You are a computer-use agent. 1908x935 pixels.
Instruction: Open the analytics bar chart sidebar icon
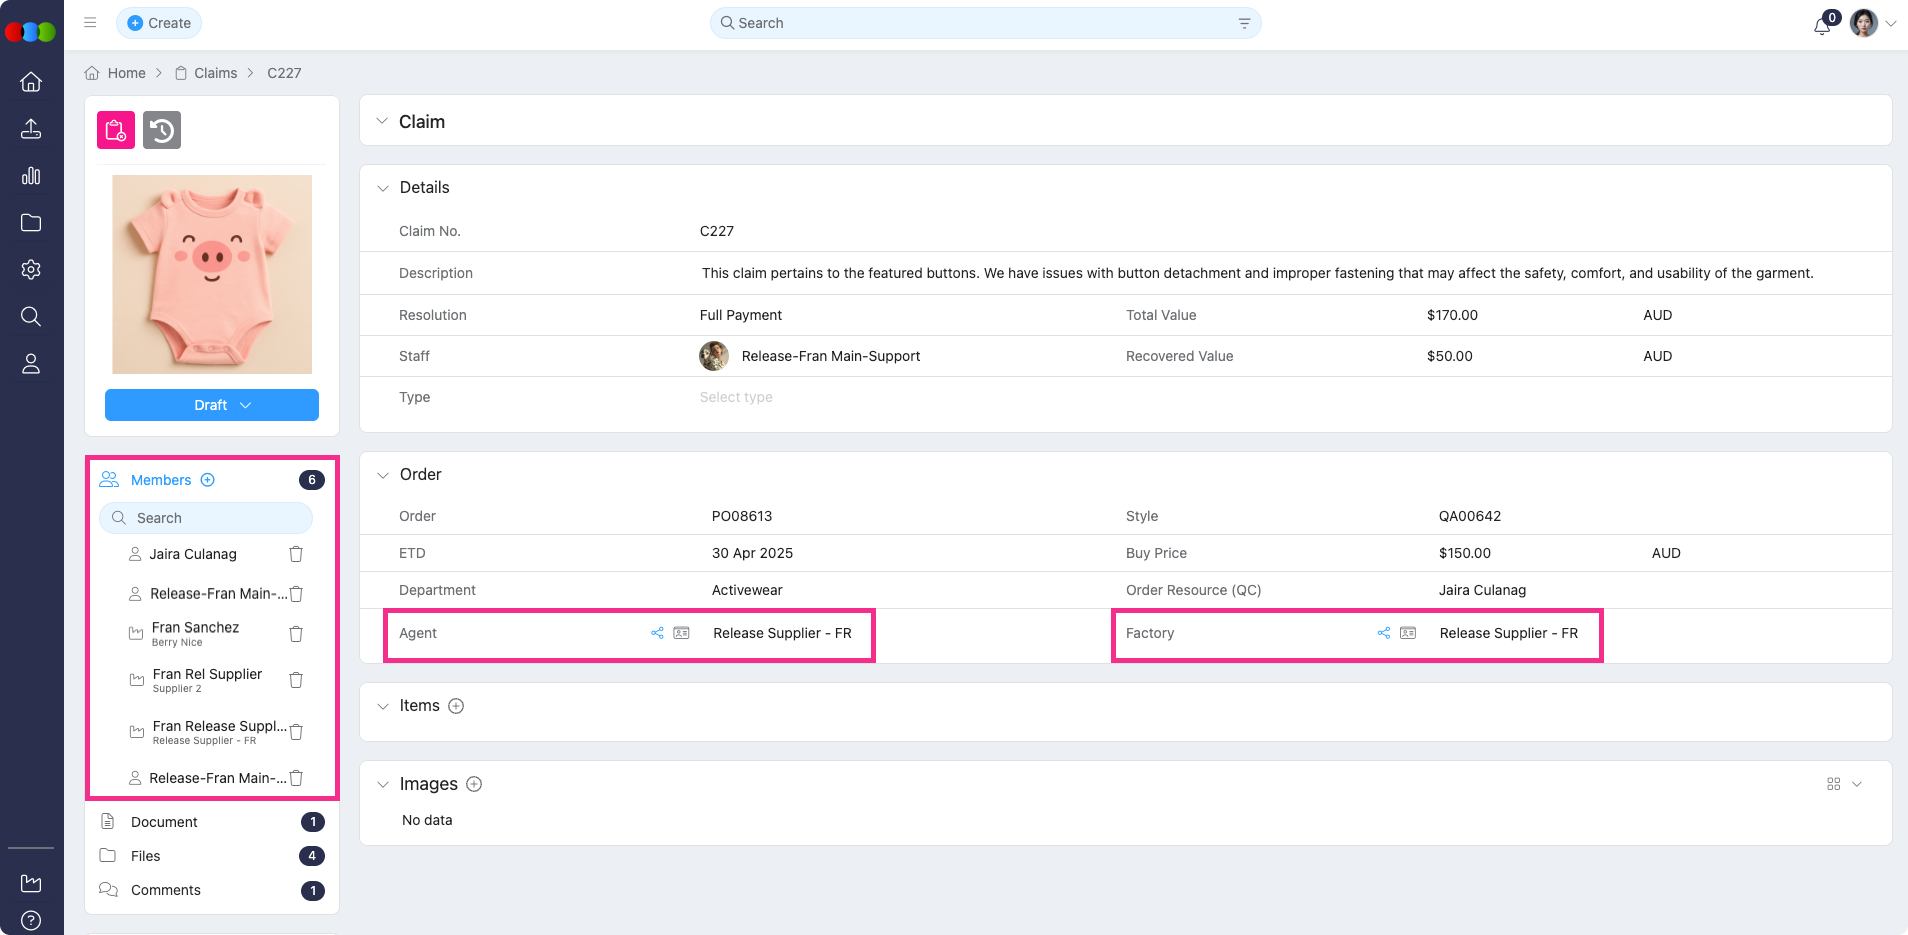coord(31,176)
